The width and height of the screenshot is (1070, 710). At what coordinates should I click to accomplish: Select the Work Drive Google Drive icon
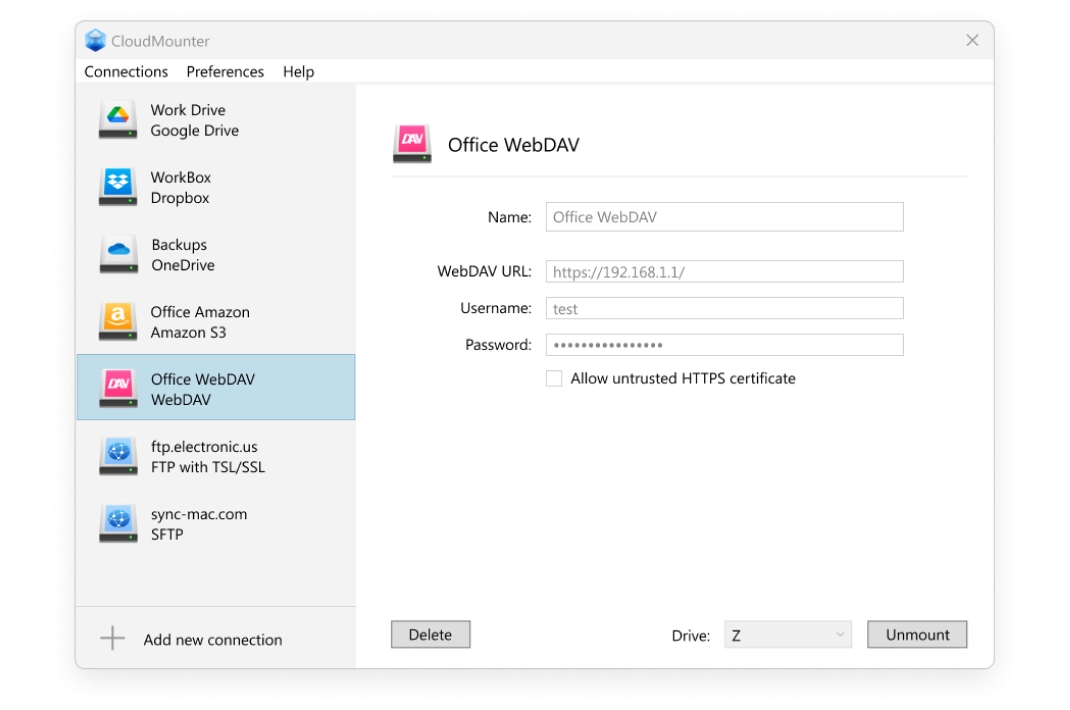pos(118,119)
